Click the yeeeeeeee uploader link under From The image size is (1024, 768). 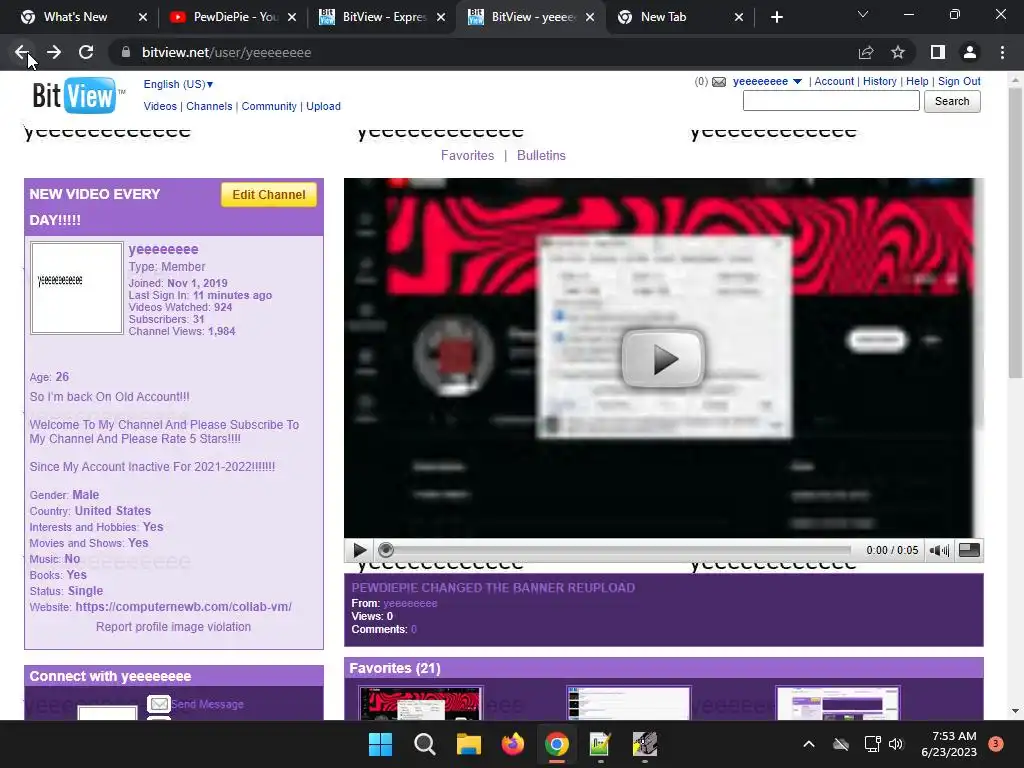coord(410,603)
